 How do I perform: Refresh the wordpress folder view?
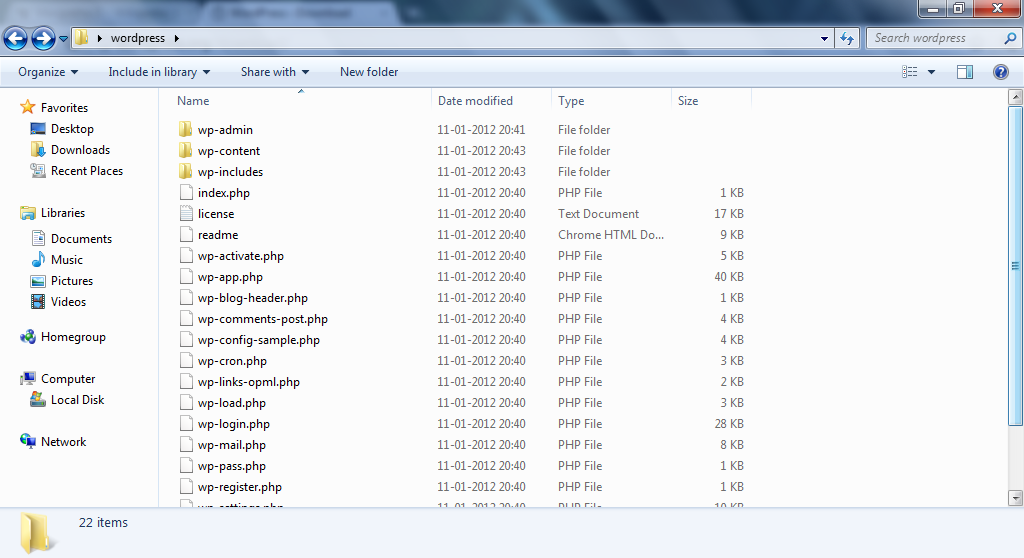(847, 39)
